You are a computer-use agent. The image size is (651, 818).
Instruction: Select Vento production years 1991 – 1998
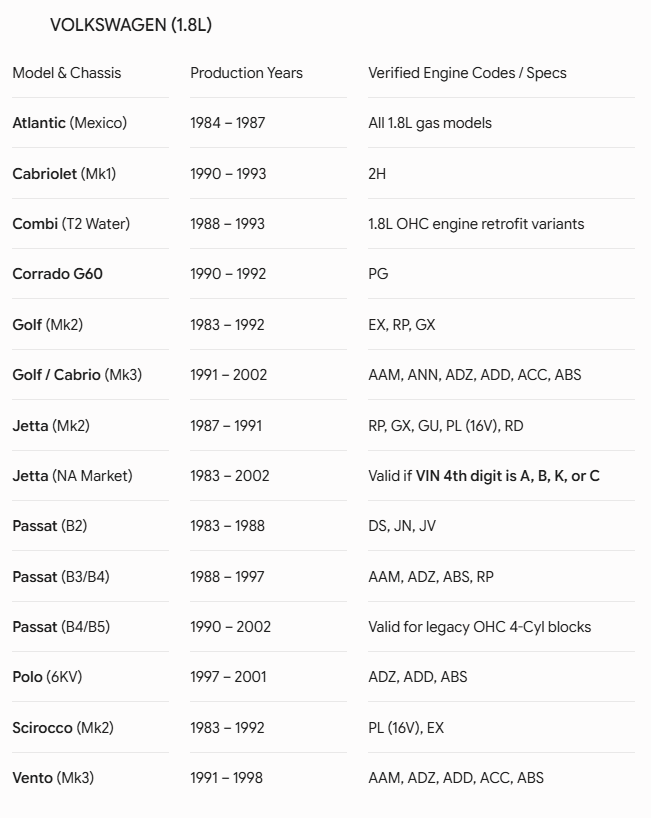click(226, 778)
